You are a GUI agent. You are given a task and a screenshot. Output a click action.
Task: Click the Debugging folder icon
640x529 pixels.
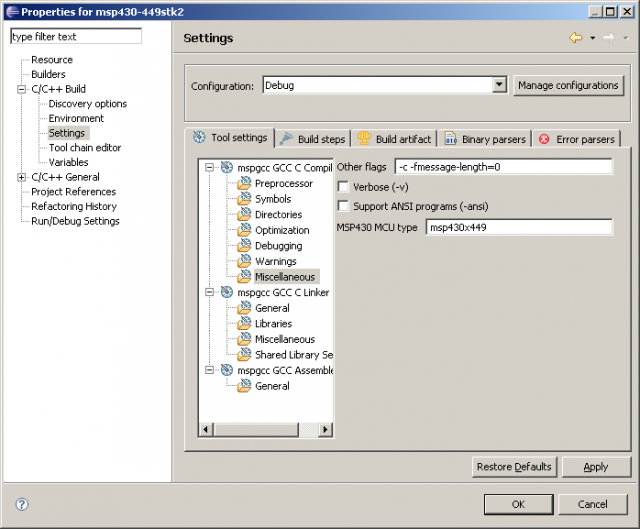coord(244,245)
